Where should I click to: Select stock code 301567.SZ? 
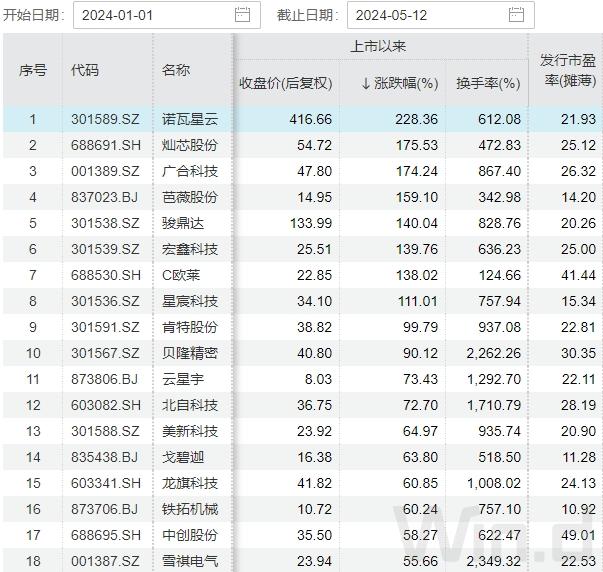coord(105,353)
